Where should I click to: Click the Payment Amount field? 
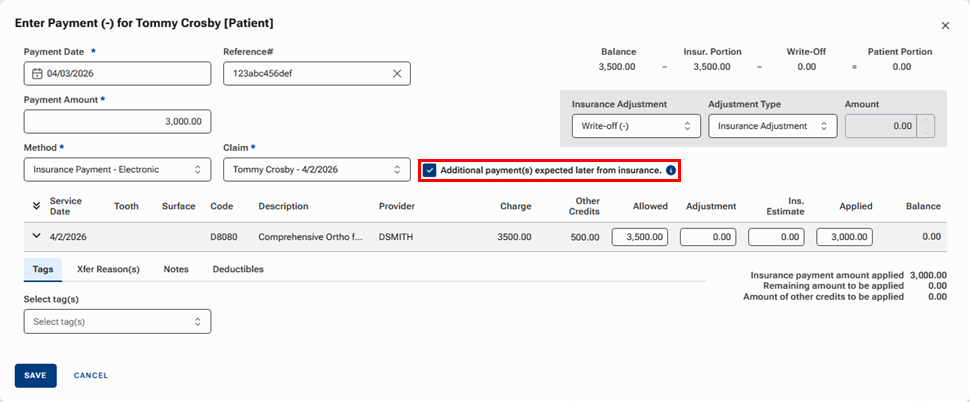coord(117,122)
